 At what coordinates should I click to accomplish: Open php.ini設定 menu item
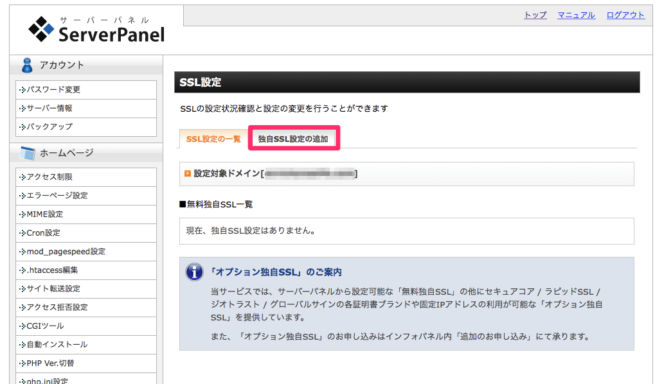(86, 379)
